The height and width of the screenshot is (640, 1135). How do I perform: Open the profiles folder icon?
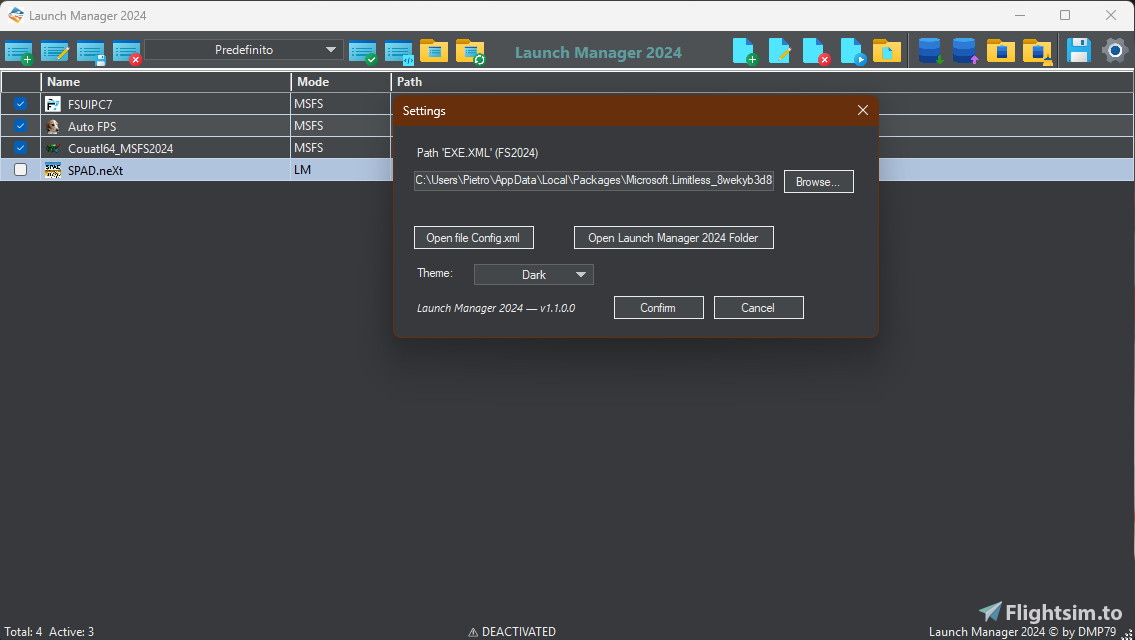click(434, 51)
